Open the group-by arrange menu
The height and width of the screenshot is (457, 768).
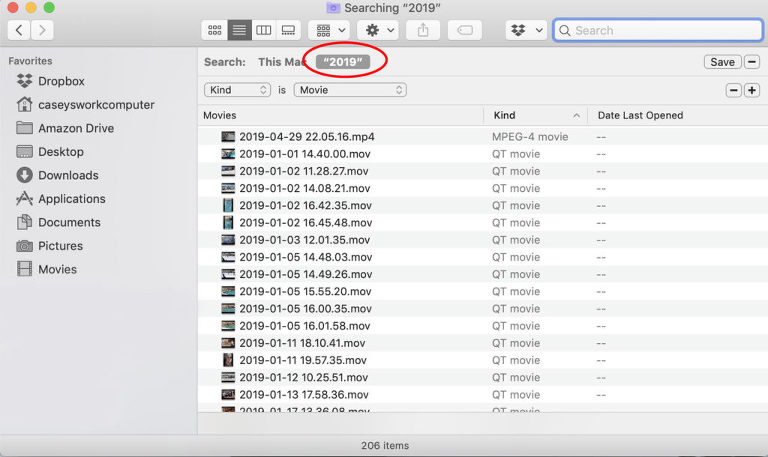coord(329,30)
